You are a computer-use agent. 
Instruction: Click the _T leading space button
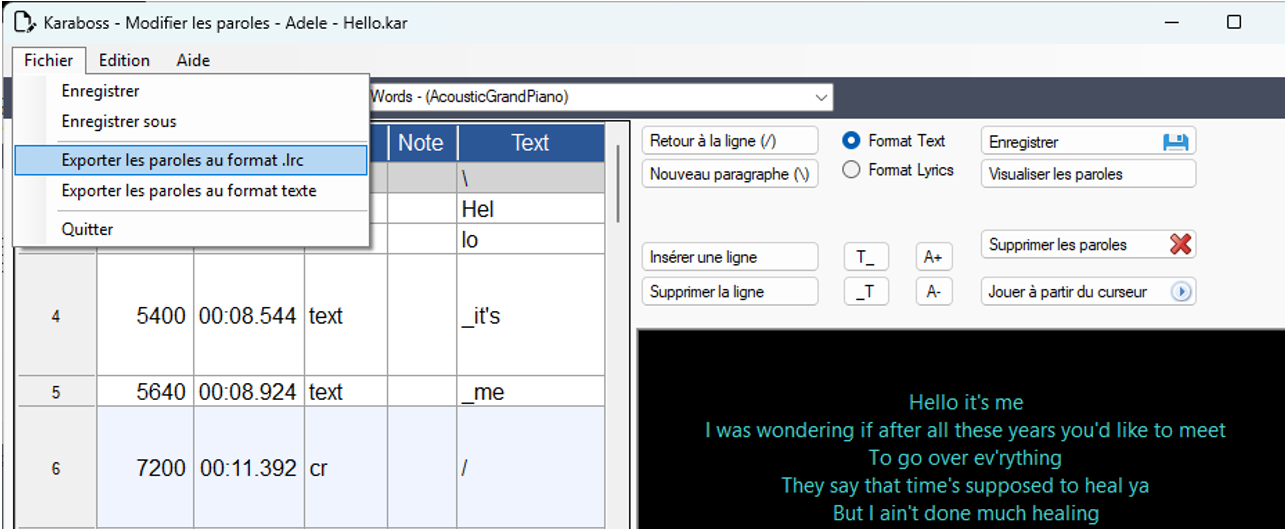[865, 292]
